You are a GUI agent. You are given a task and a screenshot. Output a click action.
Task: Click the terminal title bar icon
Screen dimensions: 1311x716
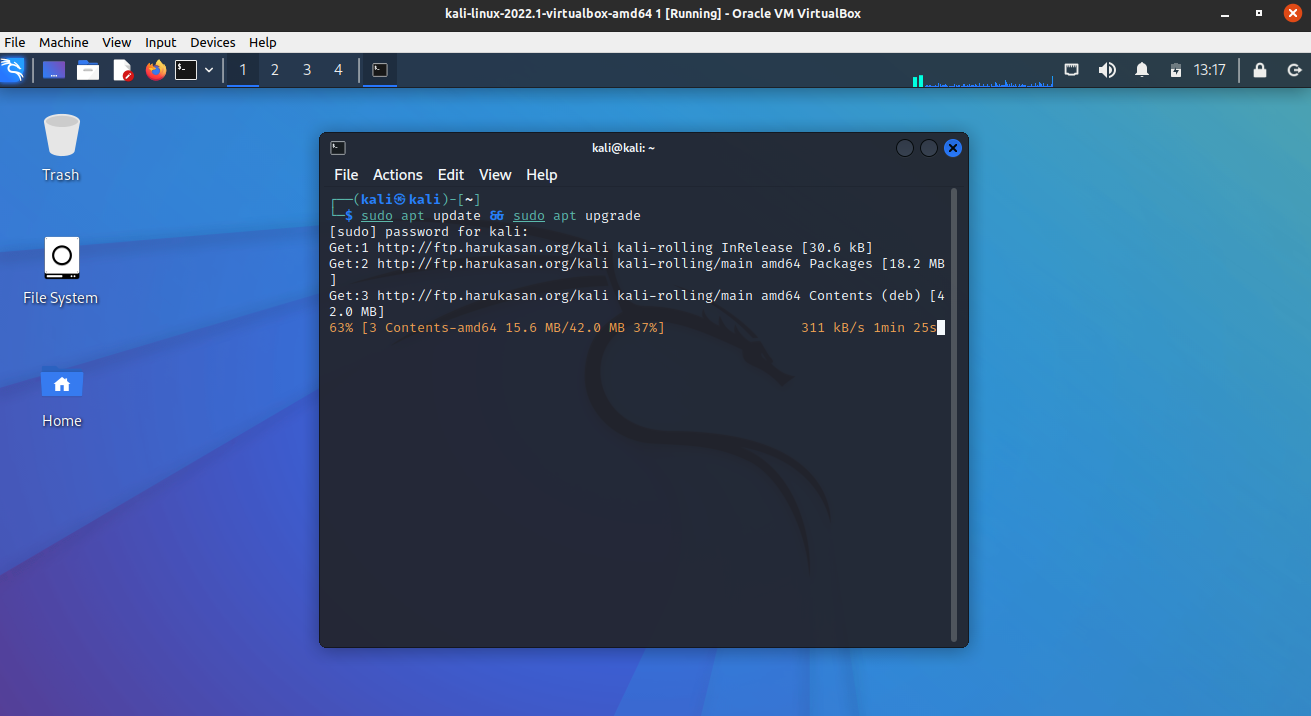[x=338, y=148]
